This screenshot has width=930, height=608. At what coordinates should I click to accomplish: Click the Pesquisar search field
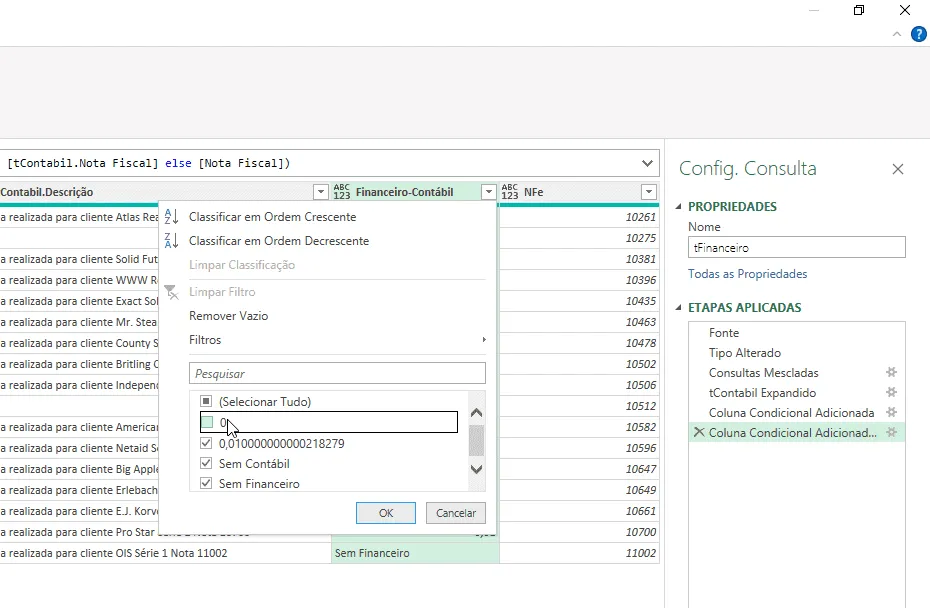[337, 374]
